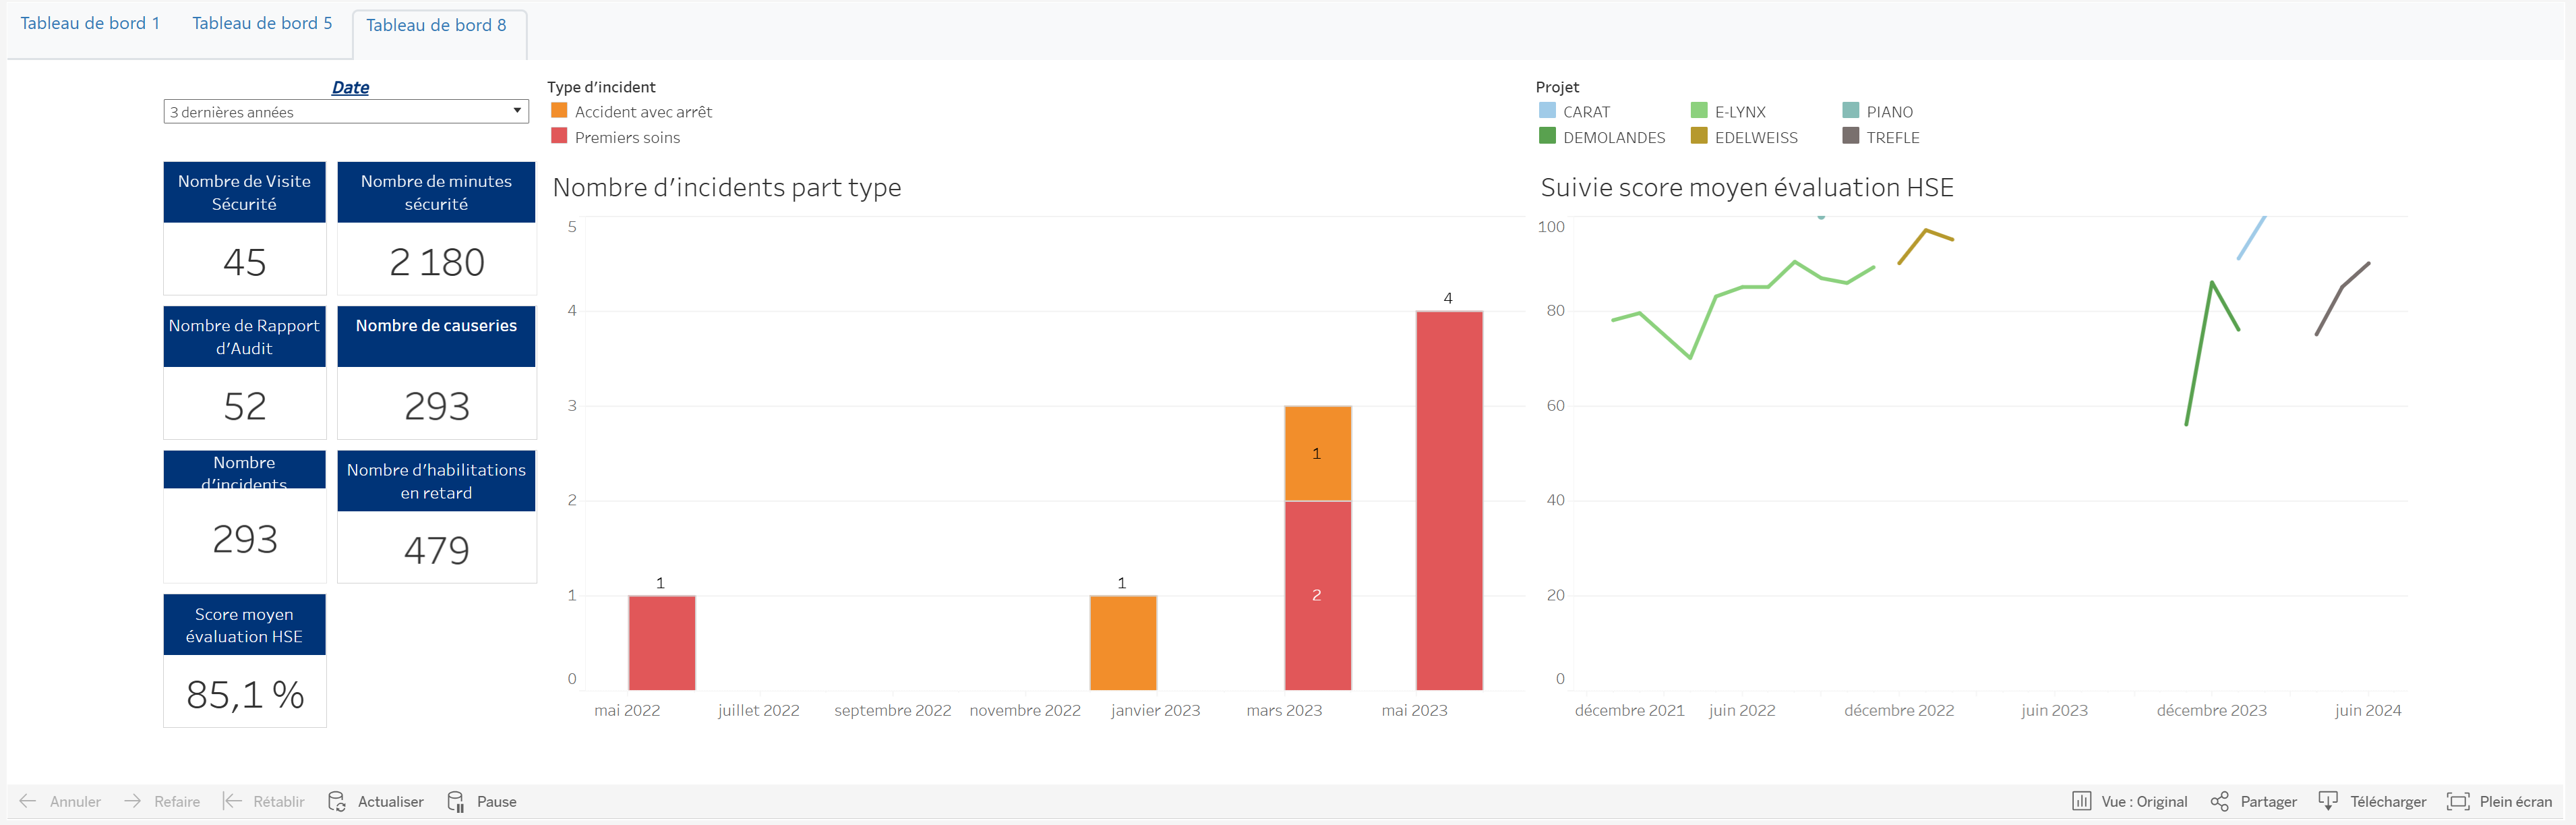
Task: Click the Refaire redo arrow icon
Action: (132, 801)
